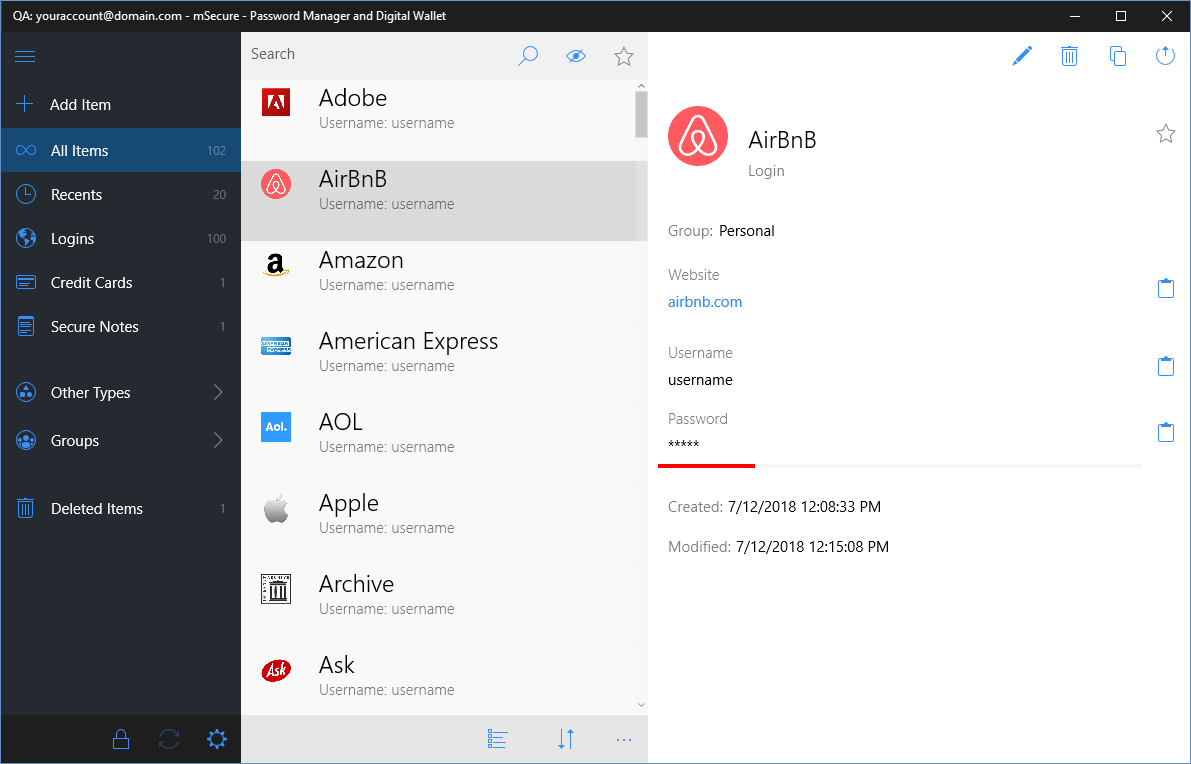Image resolution: width=1191 pixels, height=764 pixels.
Task: Click the item list scrollbar thumb
Action: 641,115
